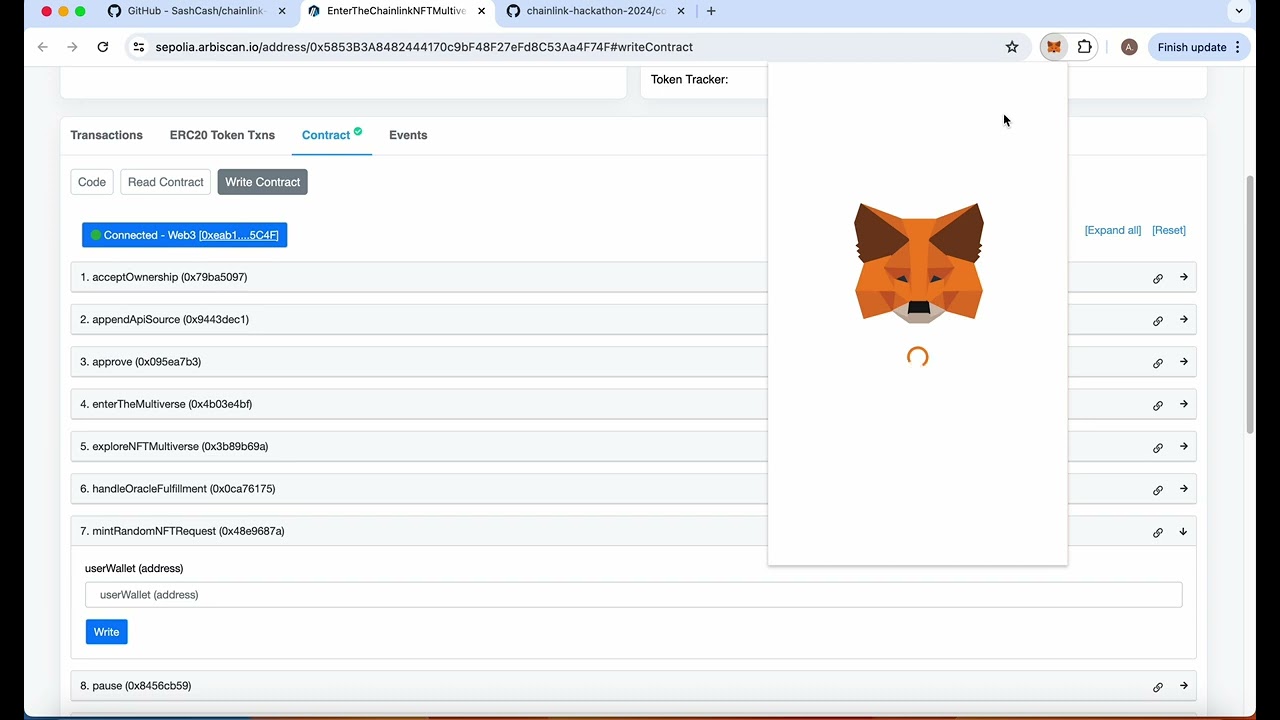
Task: Click '6. handleOracleFulfillment (0x0ca76175)' row text
Action: (178, 489)
